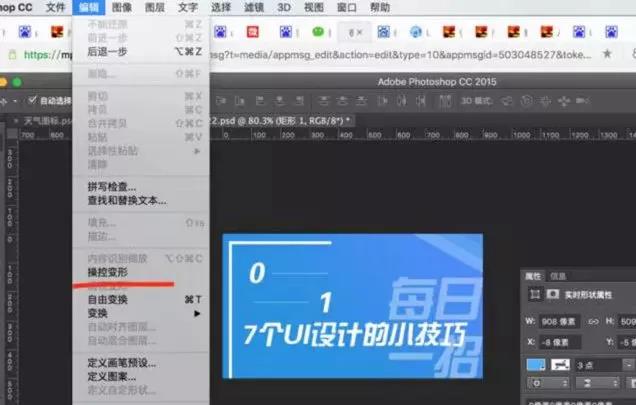Expand the 选择性粘贴 submenu arrow

coord(197,151)
